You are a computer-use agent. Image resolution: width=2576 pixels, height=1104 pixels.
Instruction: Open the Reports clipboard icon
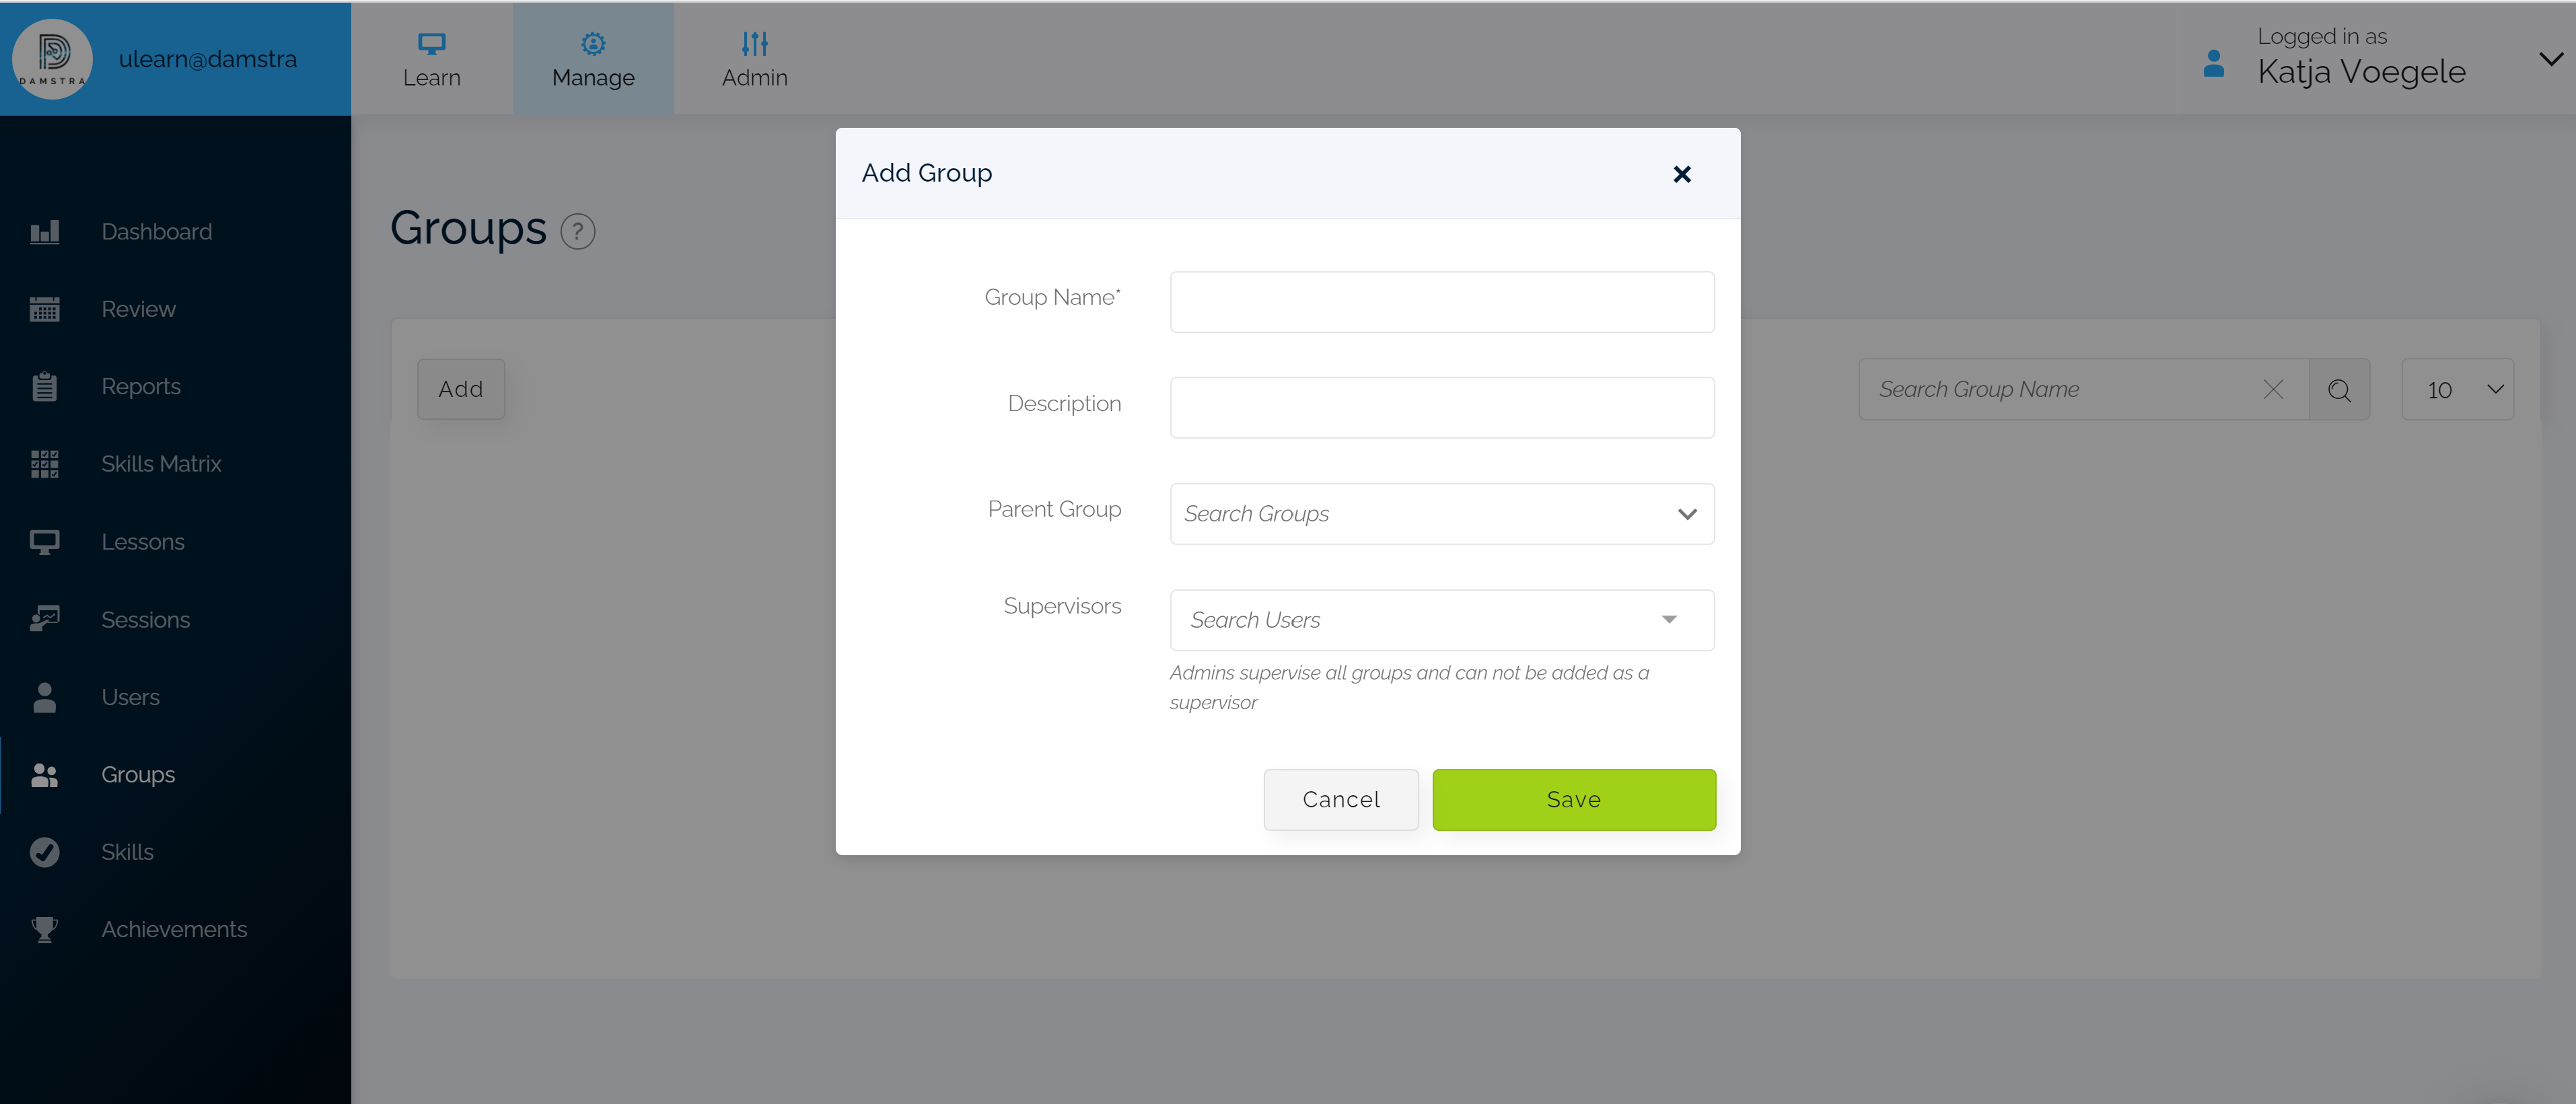click(45, 386)
